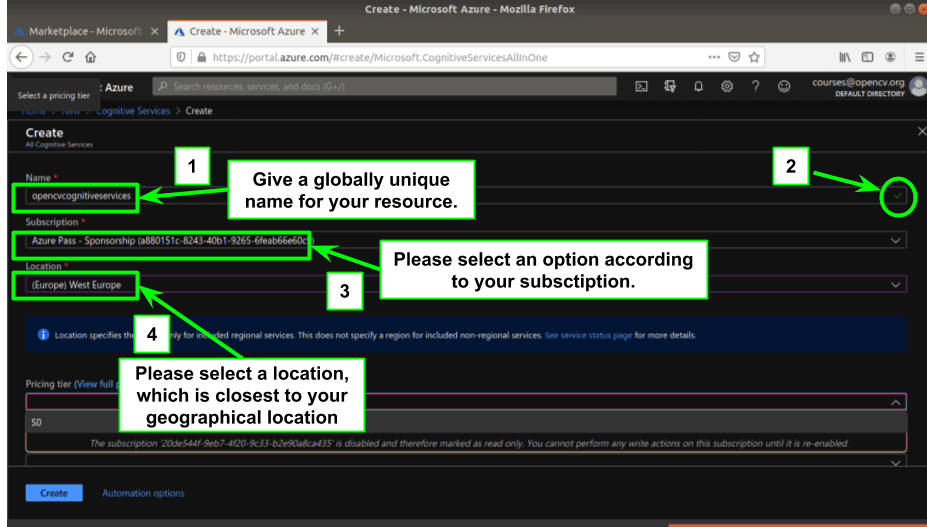Open the Firefox home page icon
Screen dimensions: 927x527
point(90,57)
